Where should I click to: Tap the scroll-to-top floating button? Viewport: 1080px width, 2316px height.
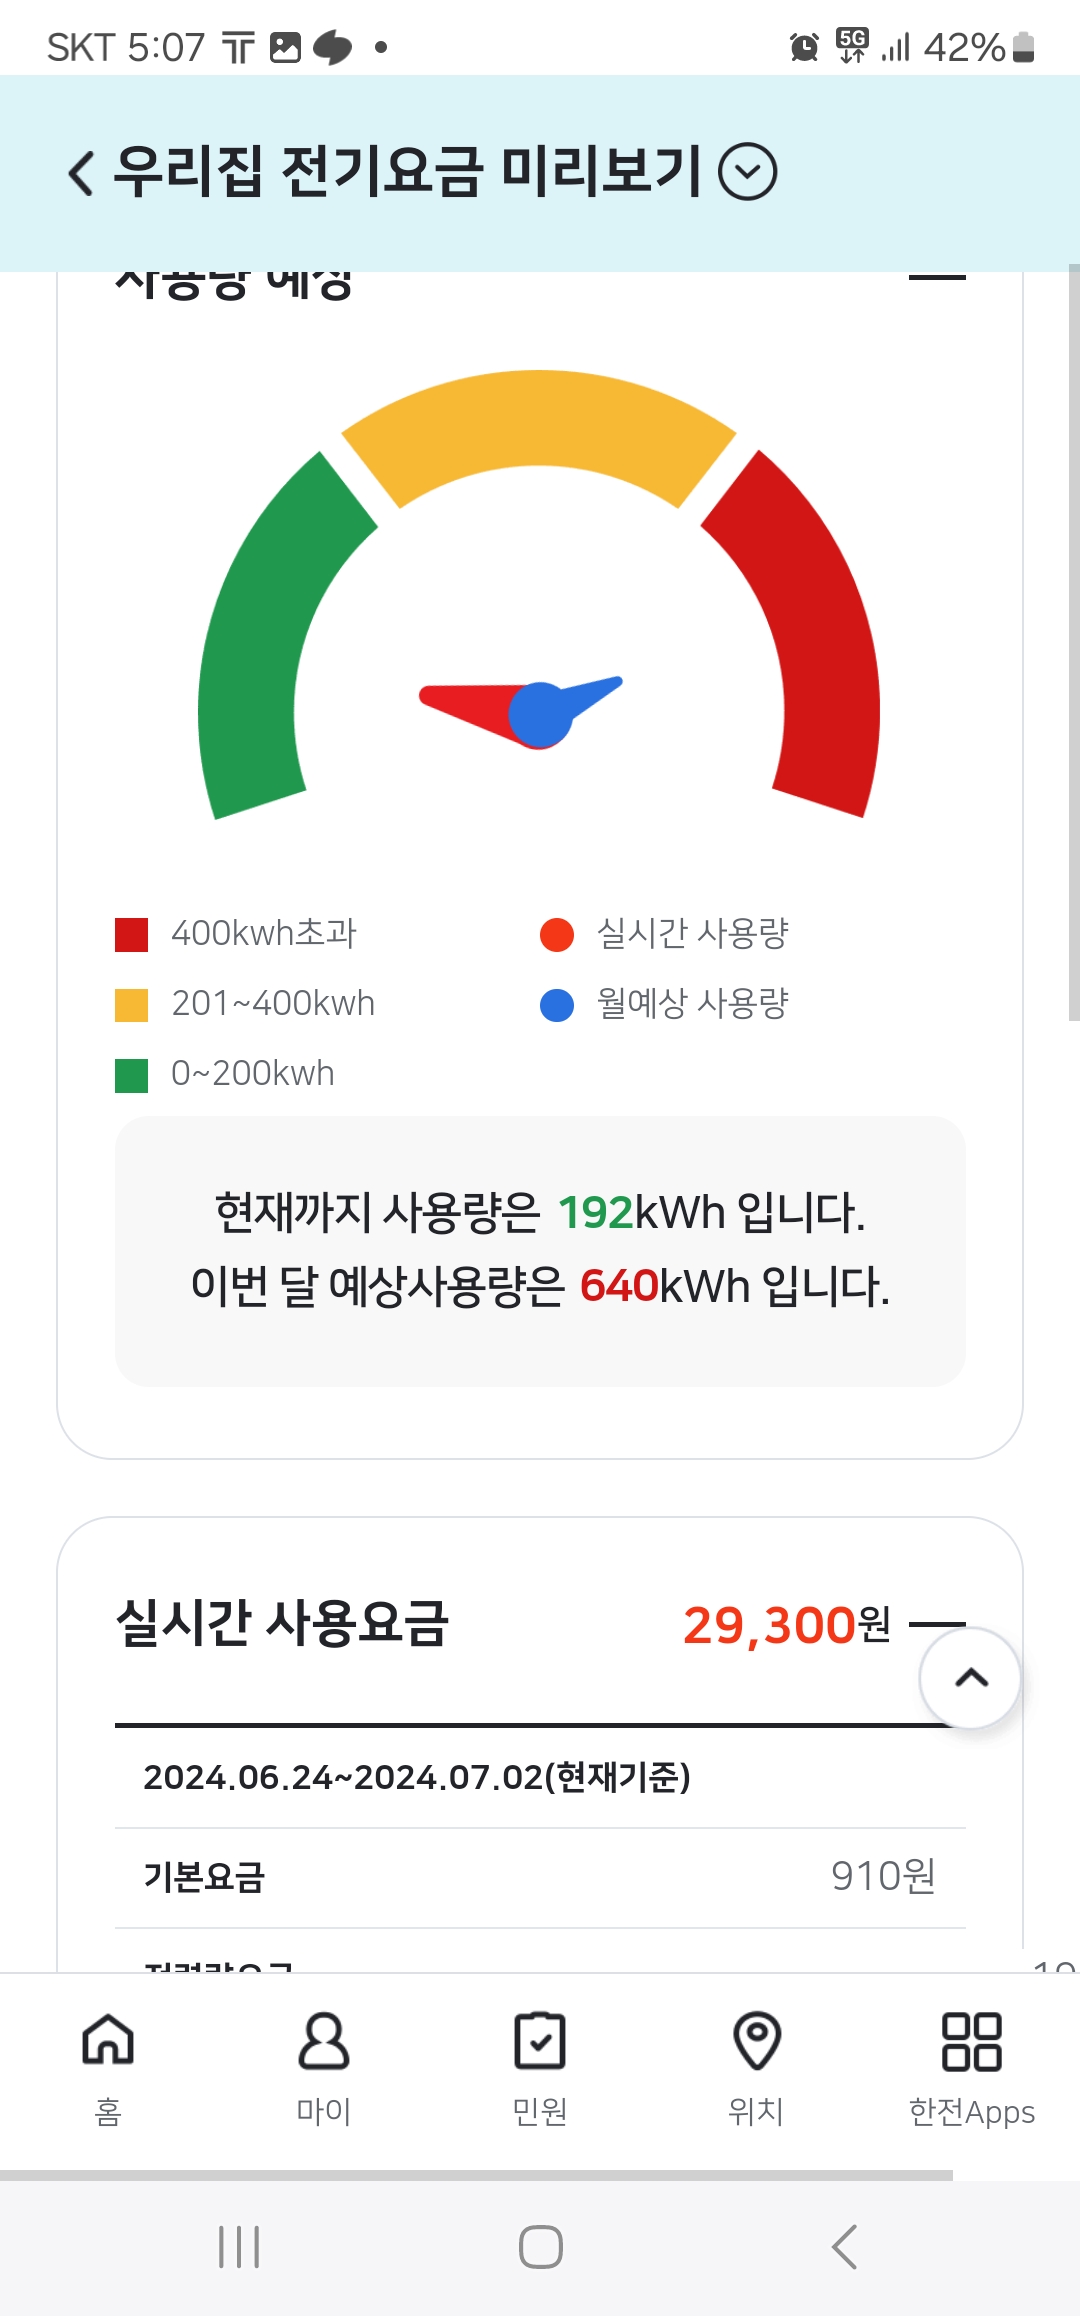970,1678
